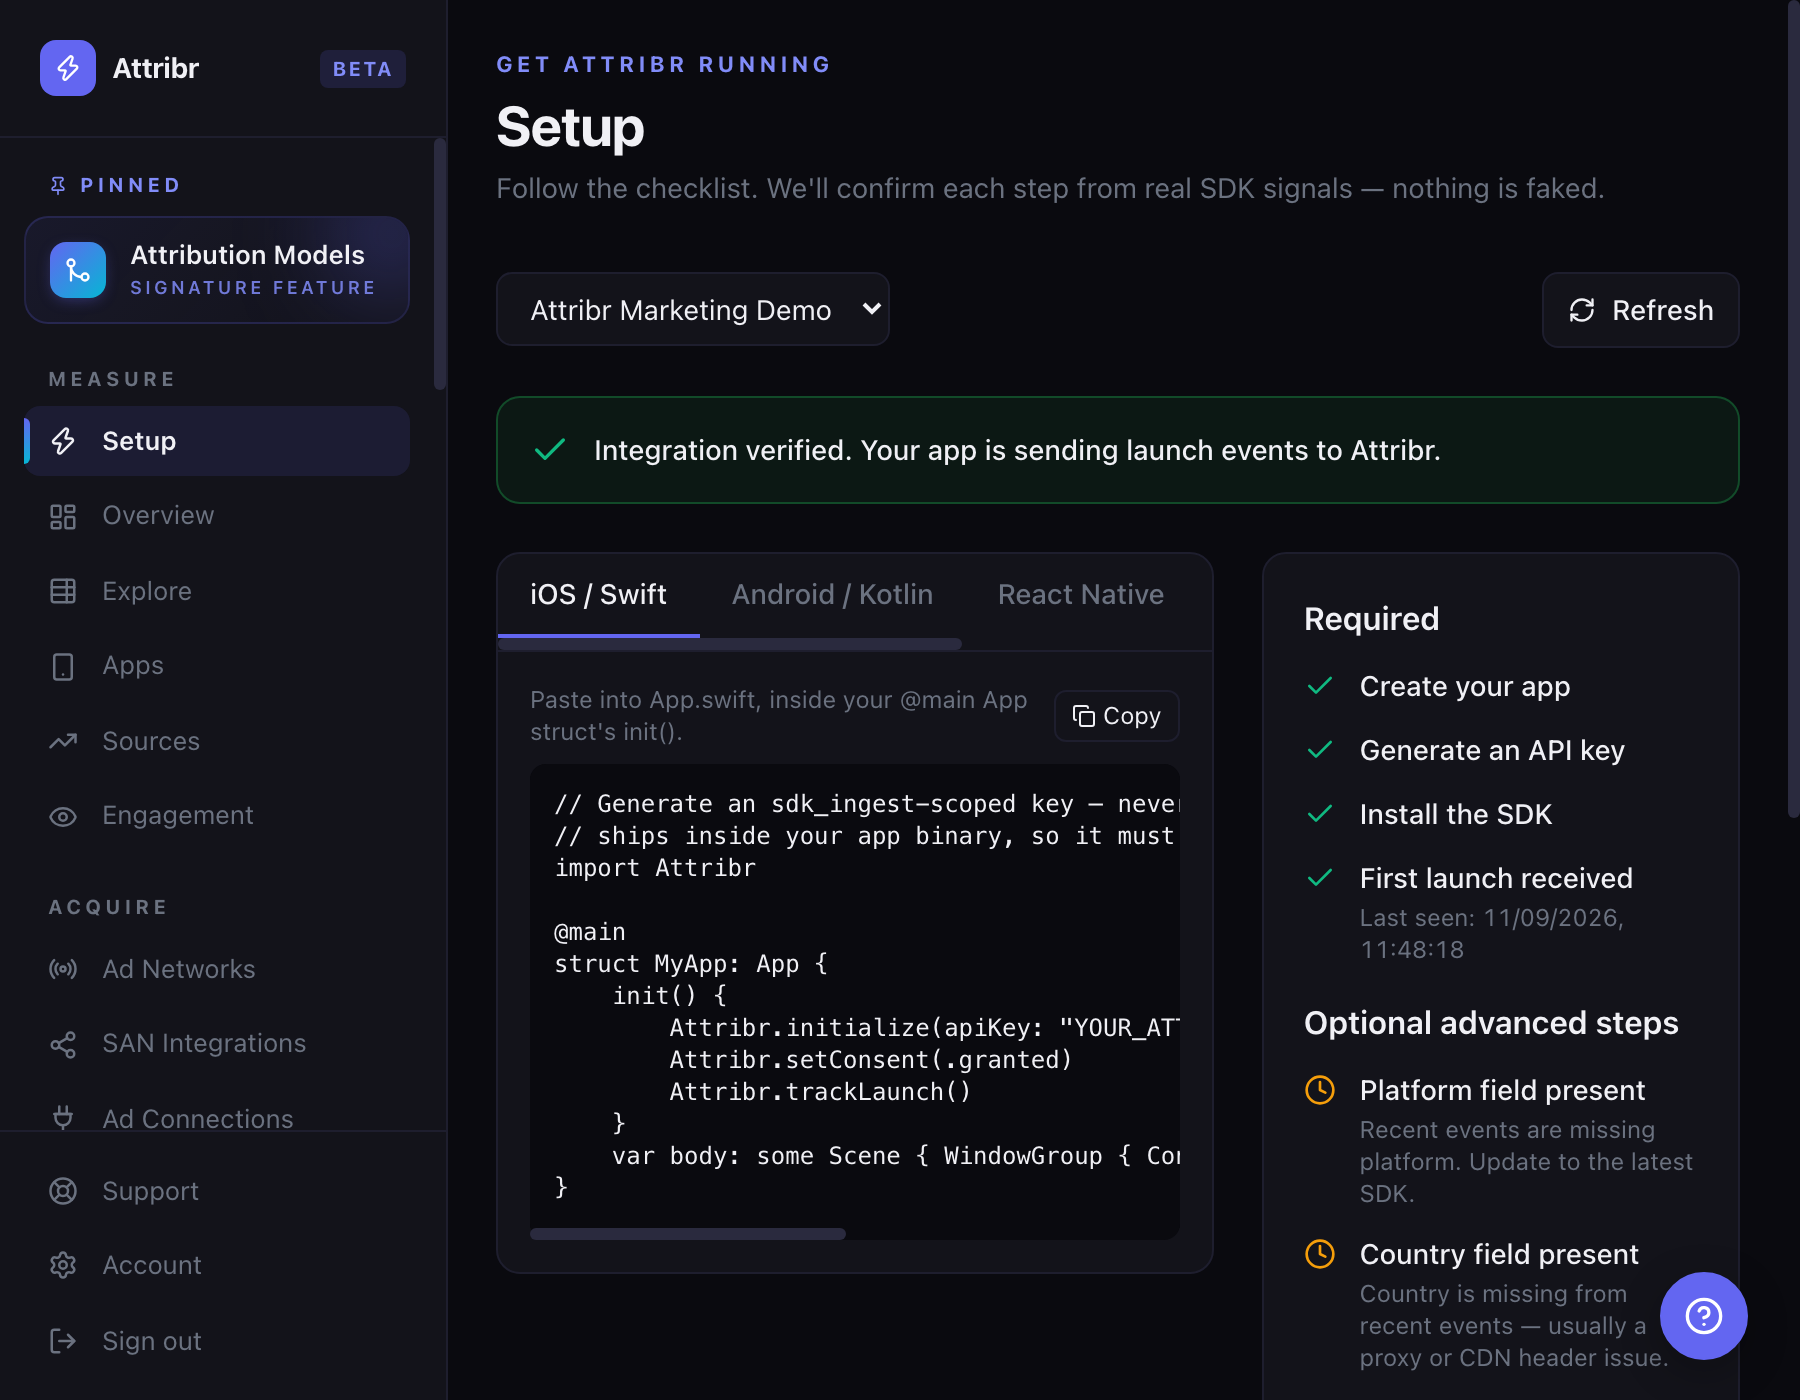
Task: Click the Account gear icon
Action: point(63,1266)
